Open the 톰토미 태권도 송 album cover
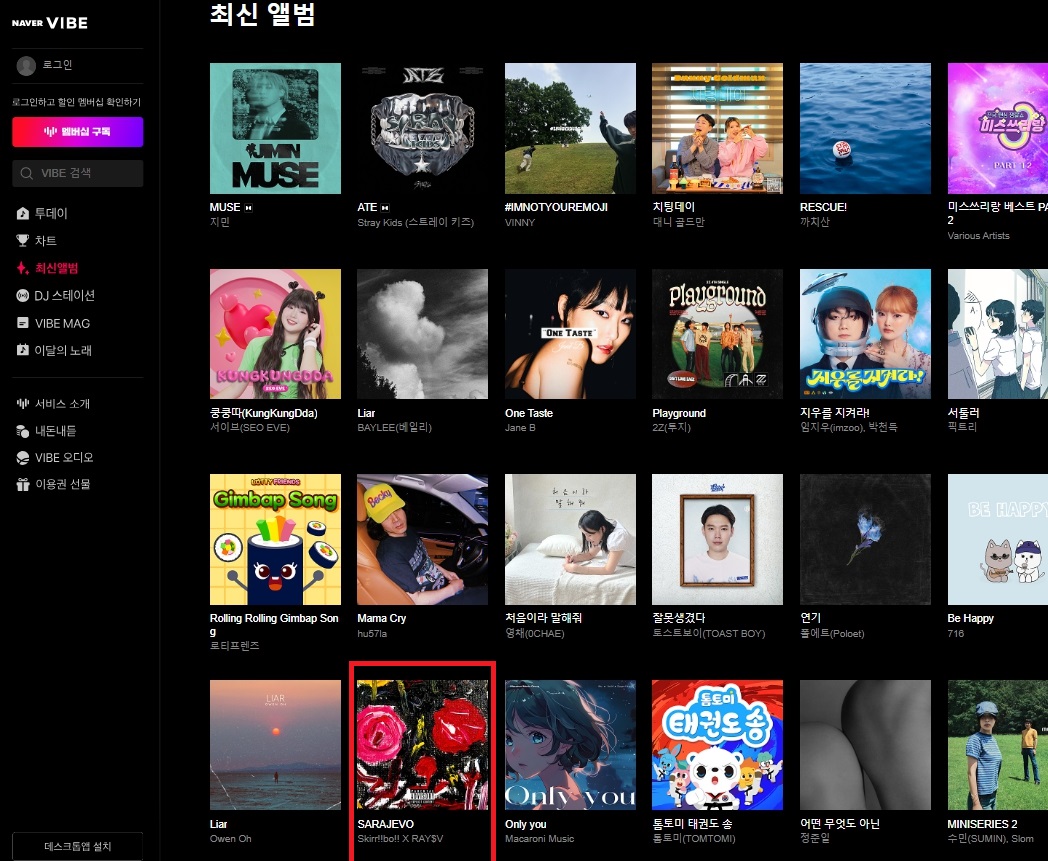 coord(717,745)
